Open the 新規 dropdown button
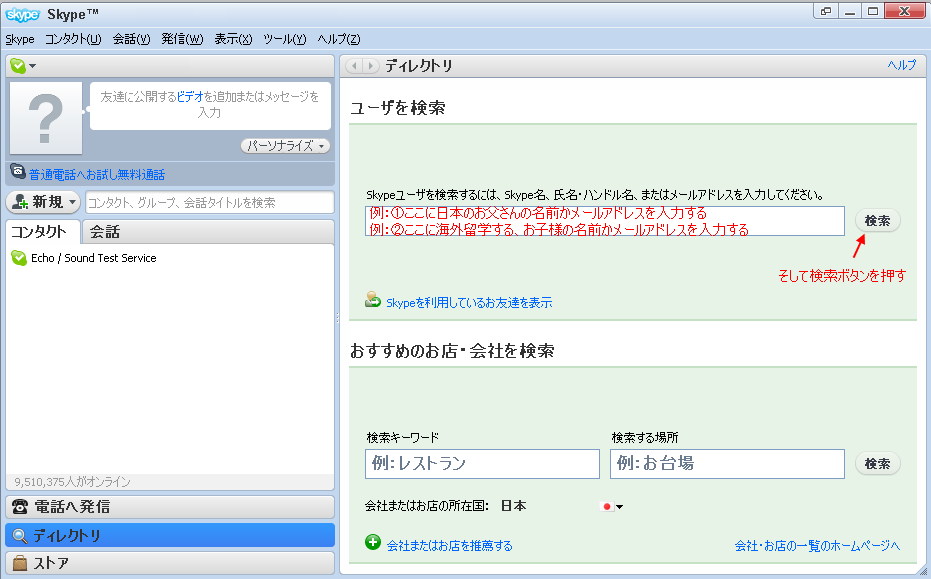The image size is (931, 579). [x=43, y=202]
